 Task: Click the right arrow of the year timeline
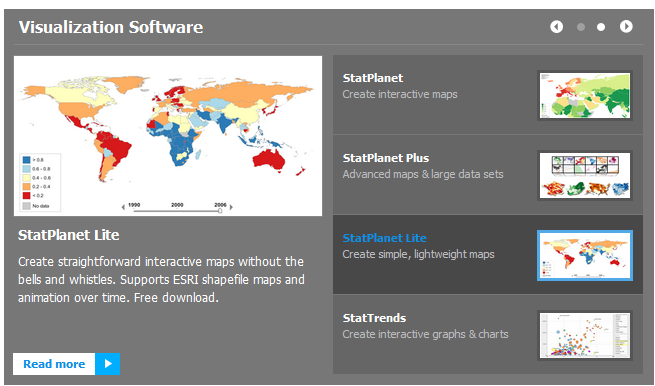tap(231, 207)
